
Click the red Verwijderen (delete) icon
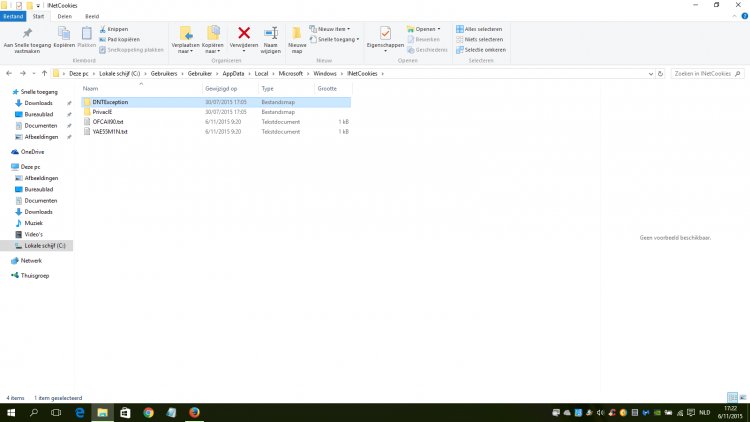[x=243, y=35]
